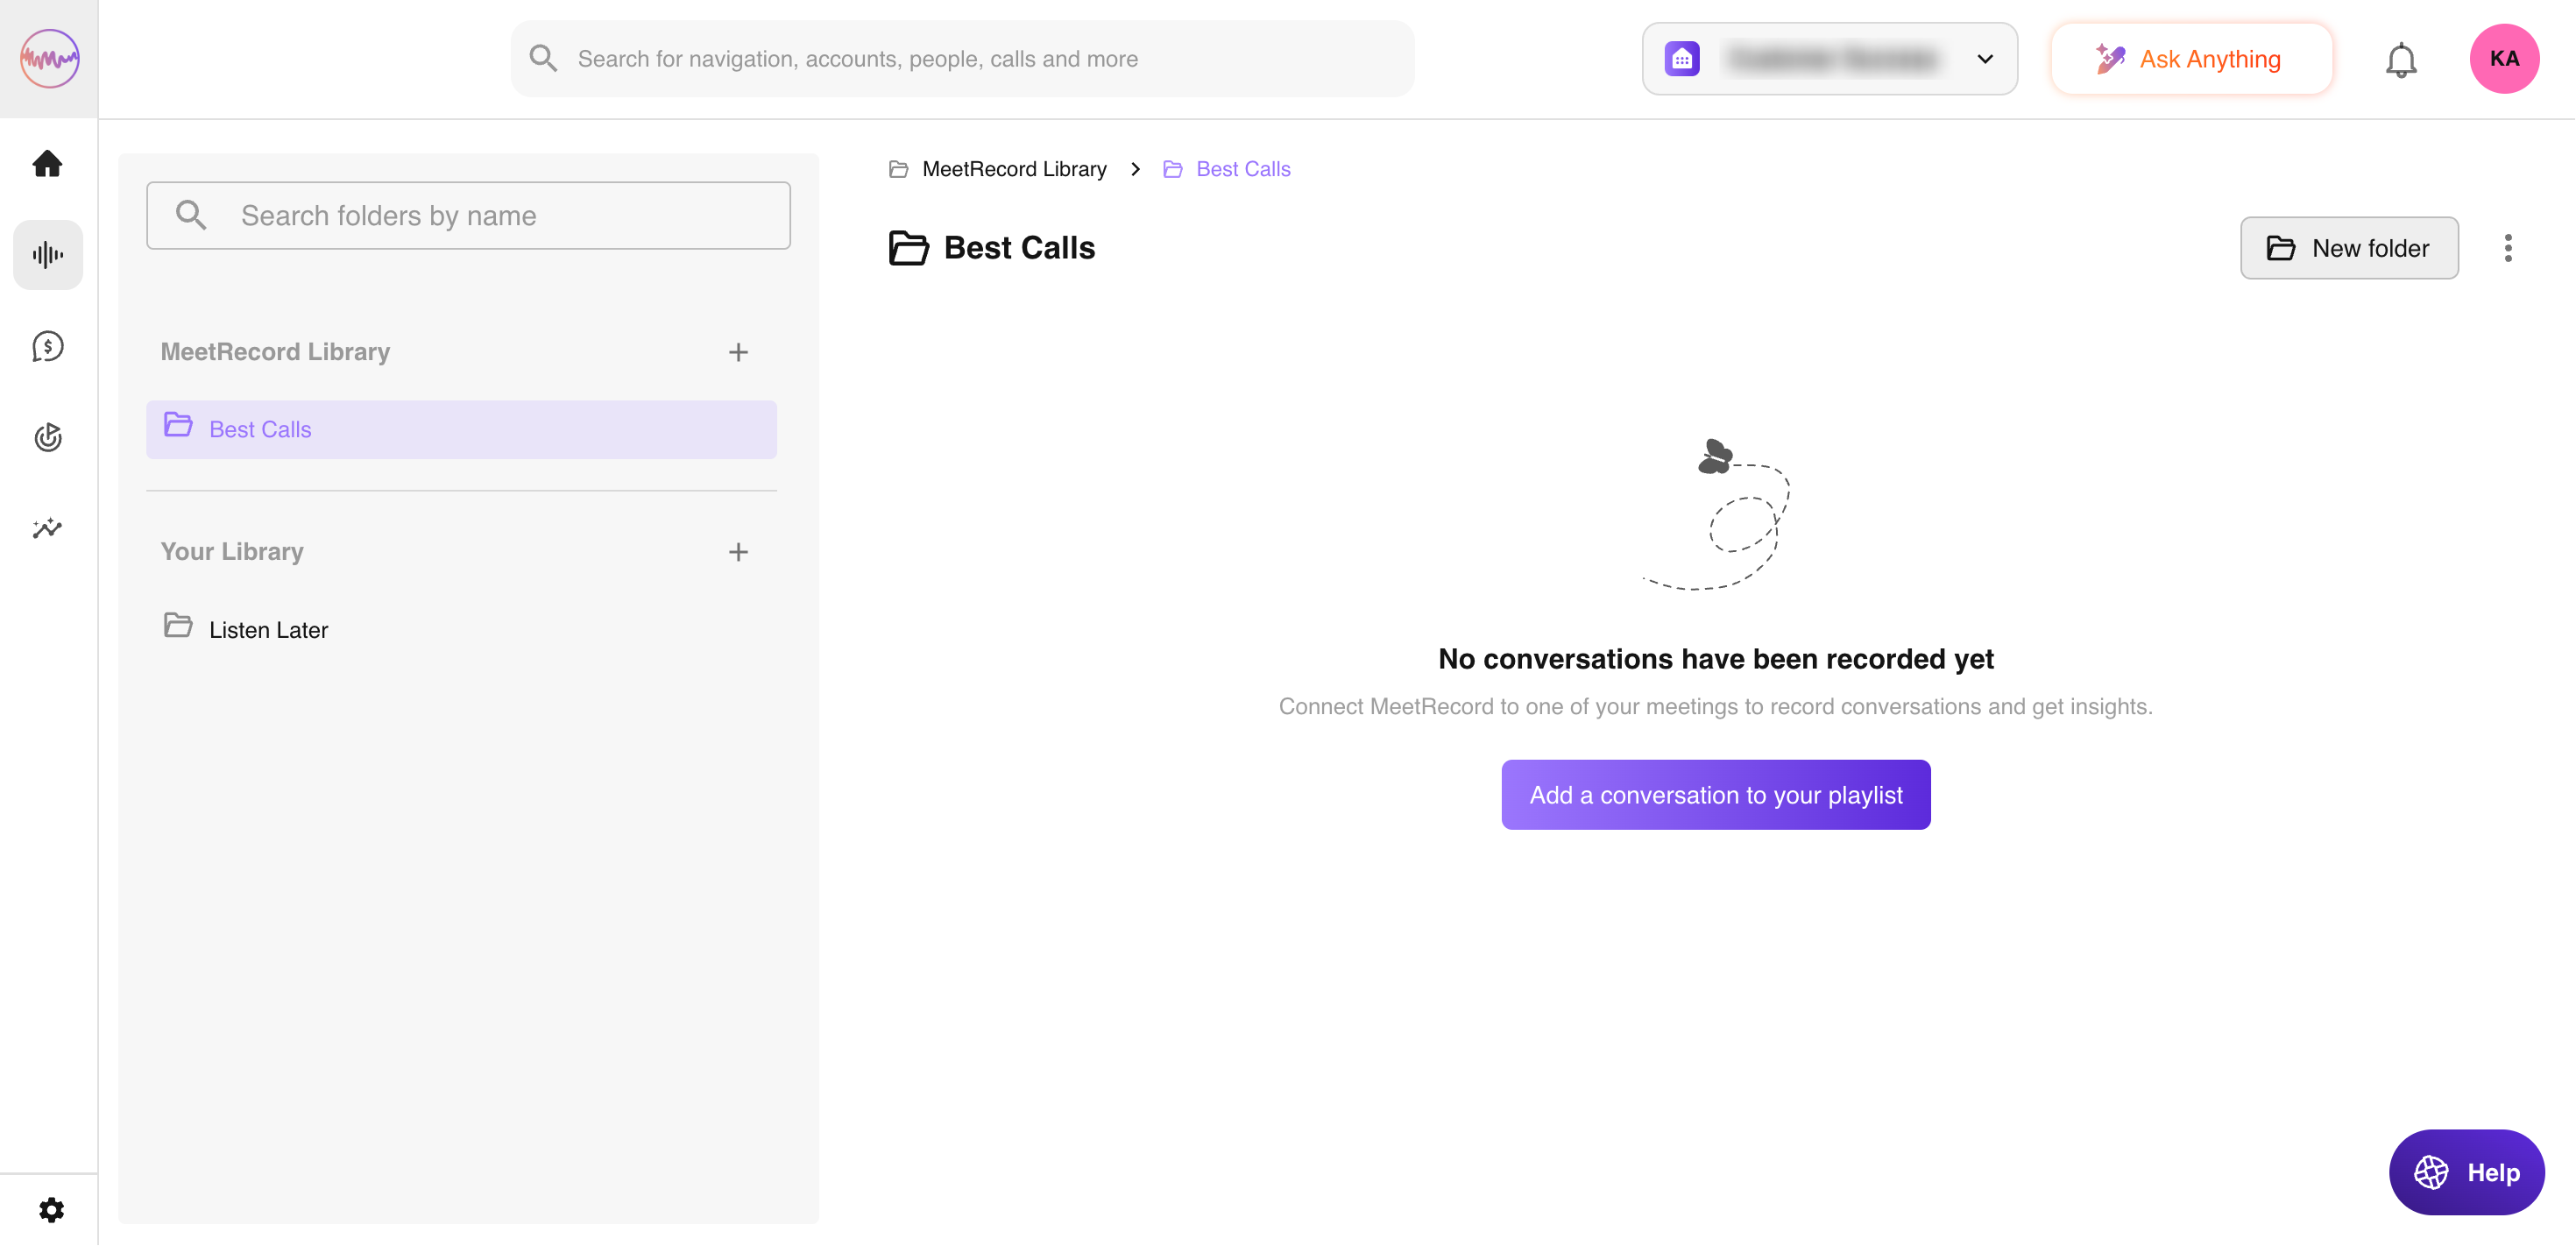Open the deals dollar-bubble sidebar icon
The height and width of the screenshot is (1246, 2576).
point(47,346)
